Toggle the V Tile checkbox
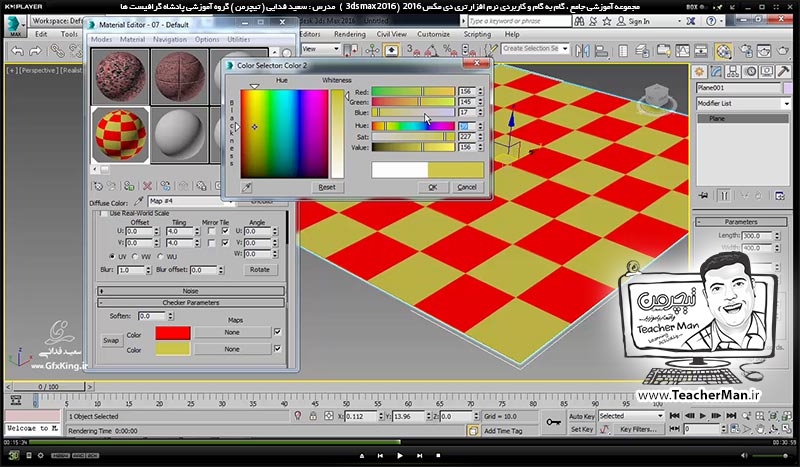 pyautogui.click(x=225, y=243)
